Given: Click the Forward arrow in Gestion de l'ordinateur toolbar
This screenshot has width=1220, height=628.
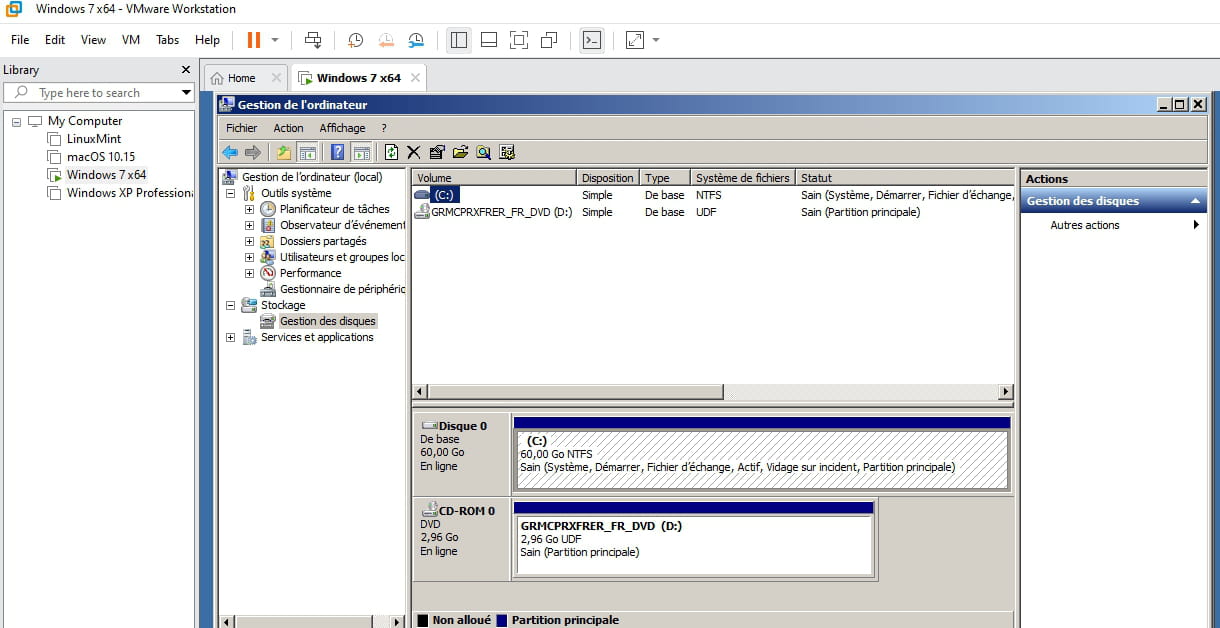Looking at the screenshot, I should point(253,152).
